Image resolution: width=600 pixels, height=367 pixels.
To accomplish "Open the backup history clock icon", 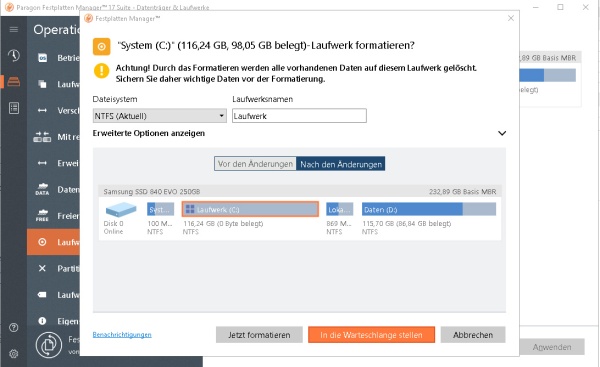I will click(x=14, y=55).
